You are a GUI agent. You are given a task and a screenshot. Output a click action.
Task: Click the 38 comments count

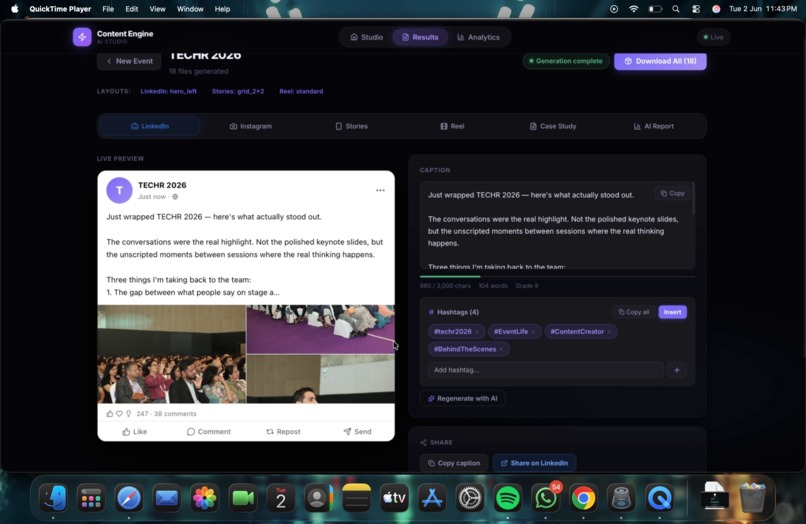pyautogui.click(x=175, y=413)
